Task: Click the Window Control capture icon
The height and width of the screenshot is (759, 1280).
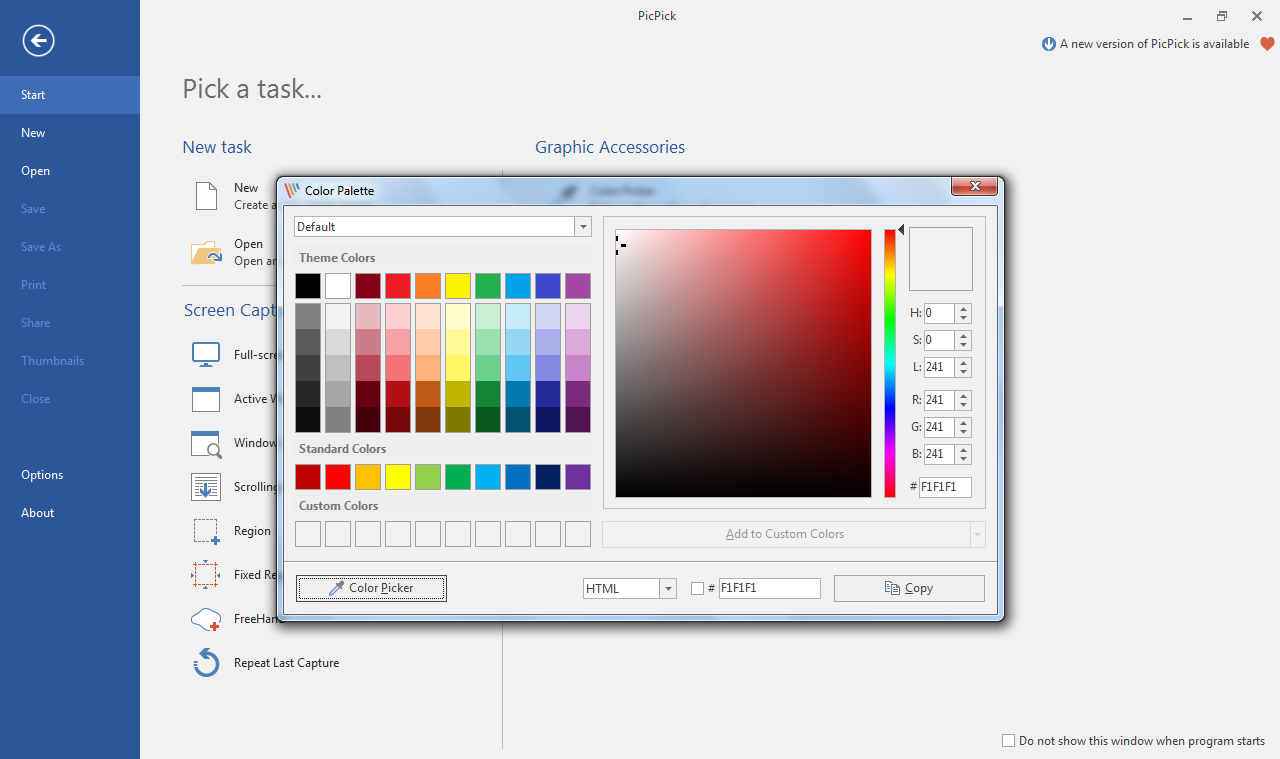Action: pyautogui.click(x=206, y=443)
